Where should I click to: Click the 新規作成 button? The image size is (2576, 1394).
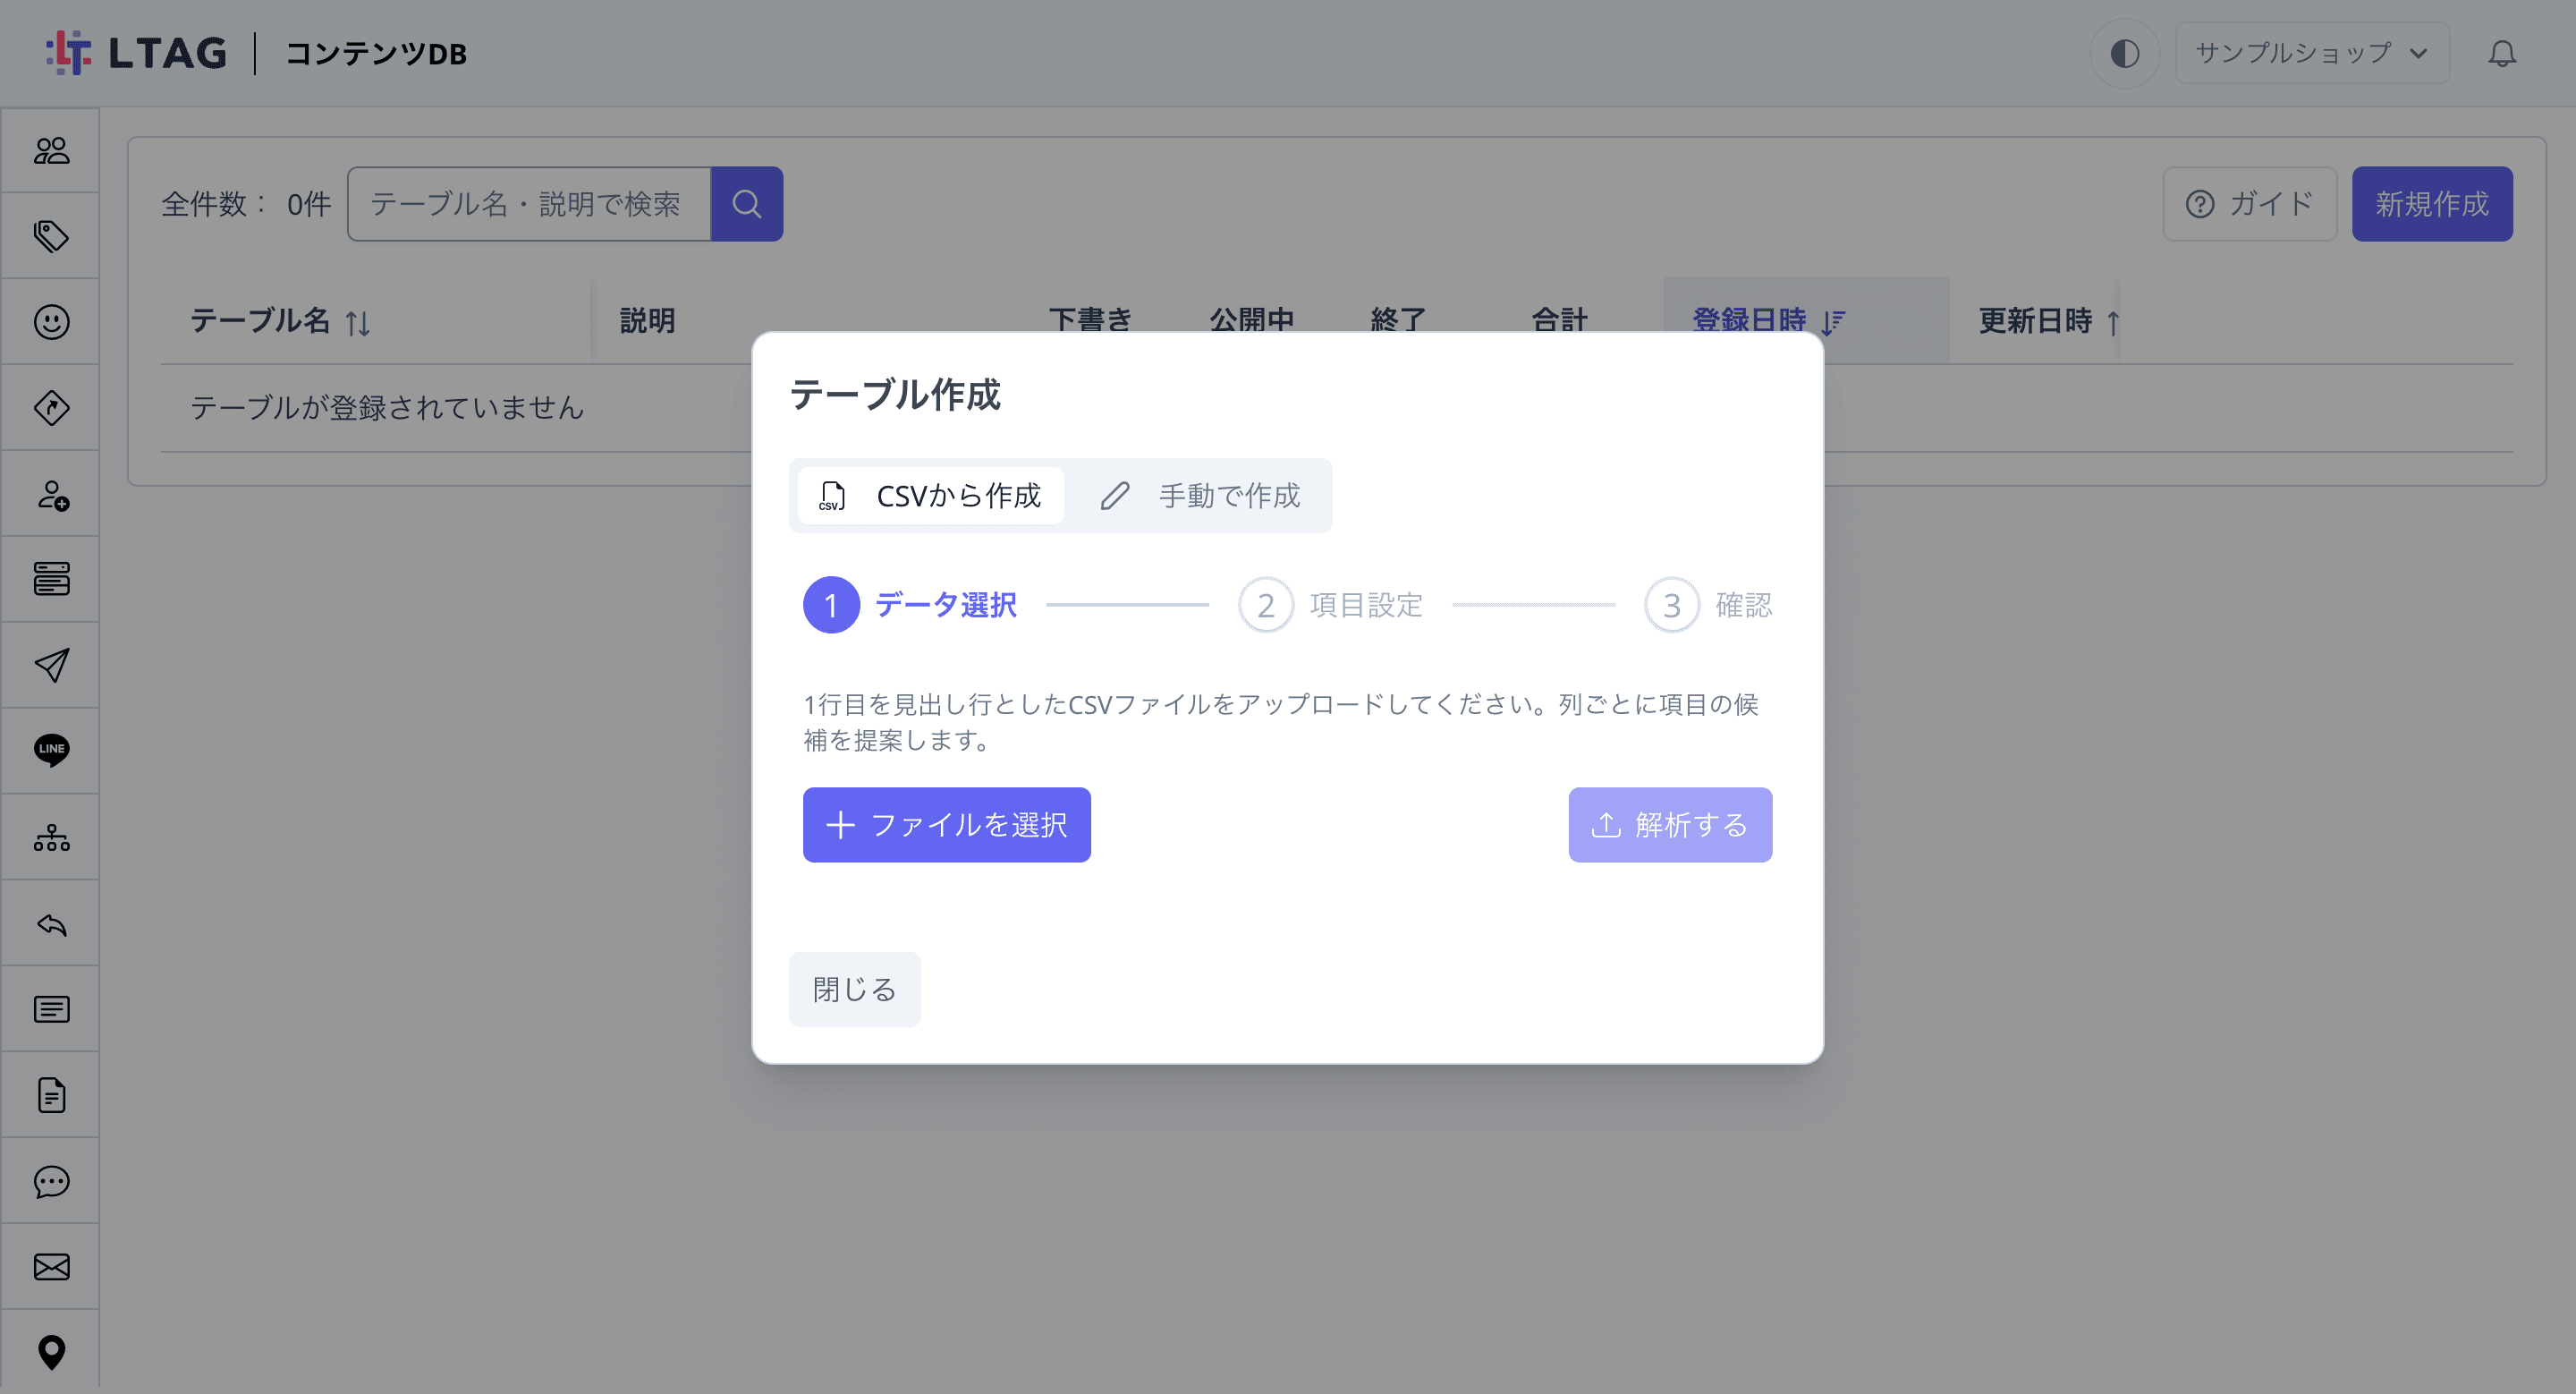(x=2431, y=204)
